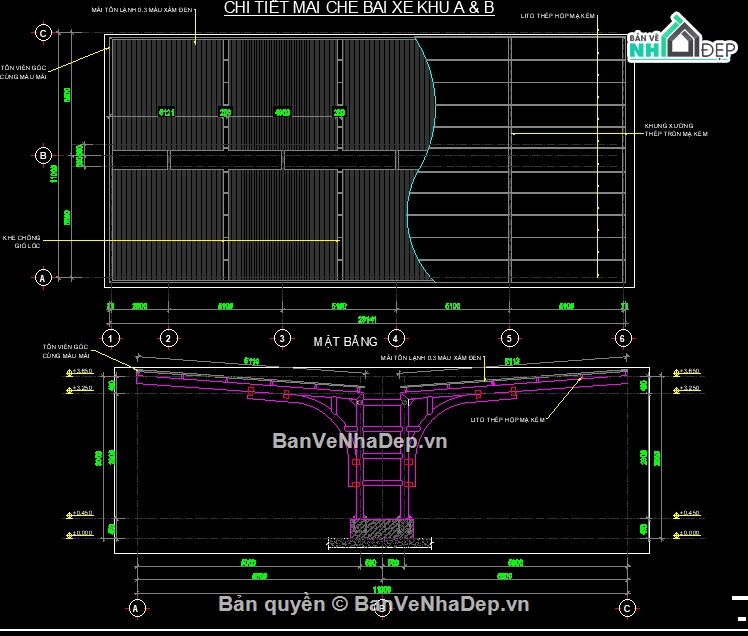Pick grid axis bubble 5 under the plan
The width and height of the screenshot is (748, 636).
point(509,339)
